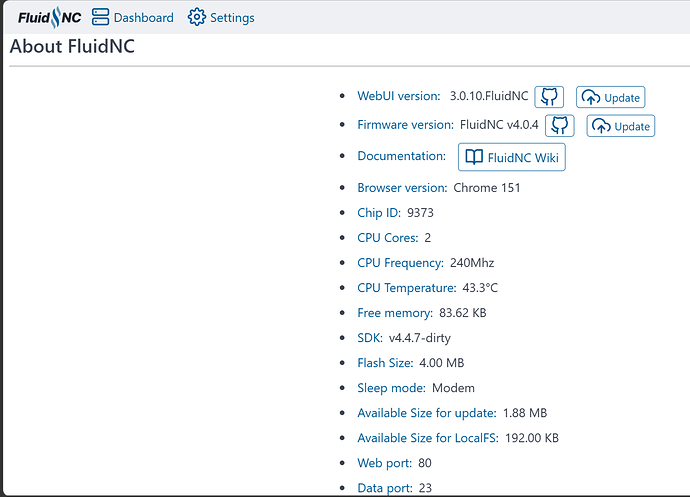Image resolution: width=690 pixels, height=497 pixels.
Task: Select the 'Web port:' label
Action: click(x=385, y=464)
